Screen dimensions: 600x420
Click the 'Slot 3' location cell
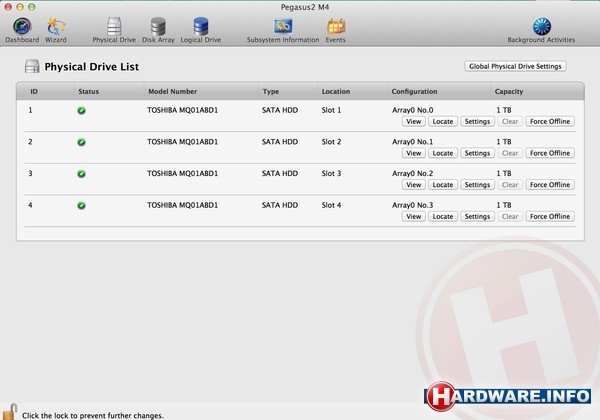point(331,174)
